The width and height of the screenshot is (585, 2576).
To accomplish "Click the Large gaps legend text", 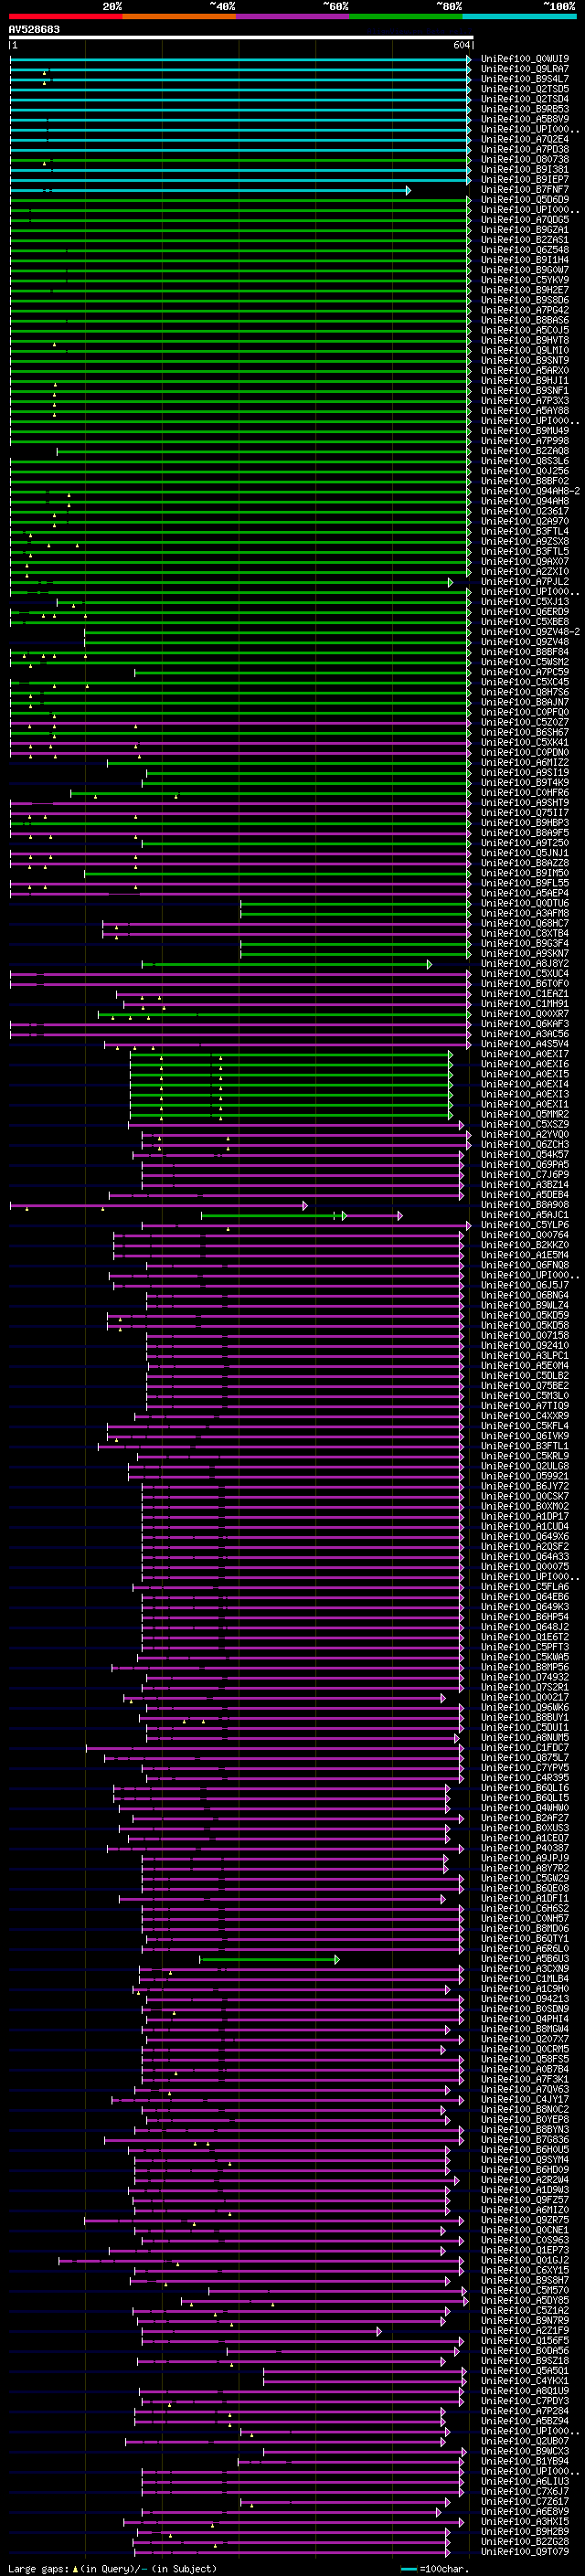I will pyautogui.click(x=112, y=2568).
